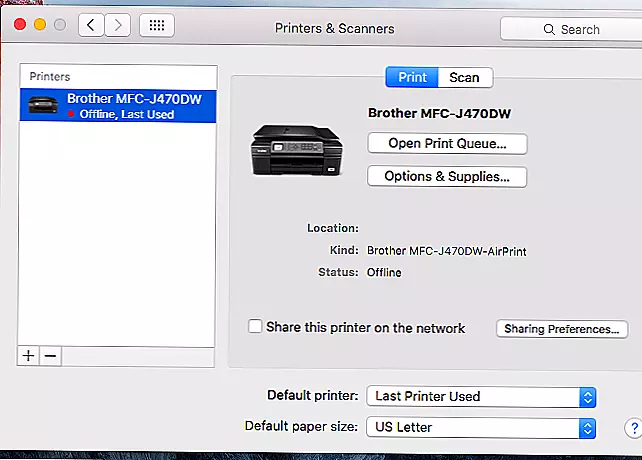The image size is (642, 460).
Task: Open the Default printer dropdown
Action: (x=482, y=396)
